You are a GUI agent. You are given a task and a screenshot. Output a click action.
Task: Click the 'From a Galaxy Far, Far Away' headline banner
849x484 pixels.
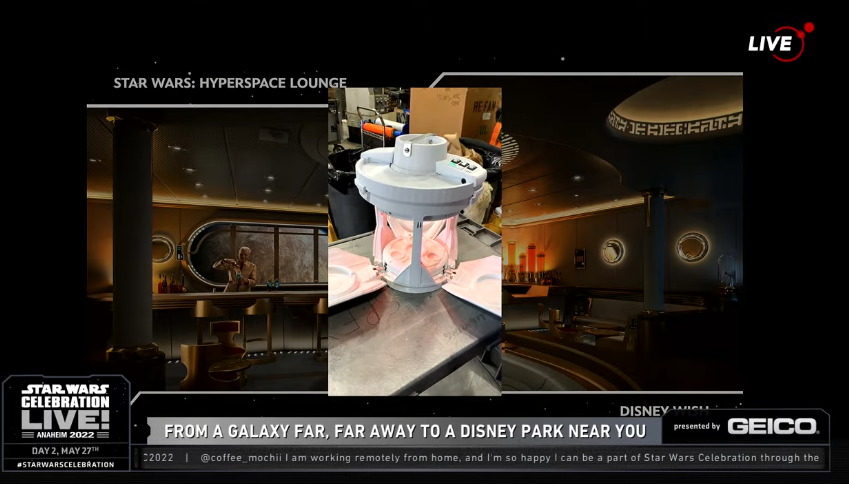tap(405, 432)
